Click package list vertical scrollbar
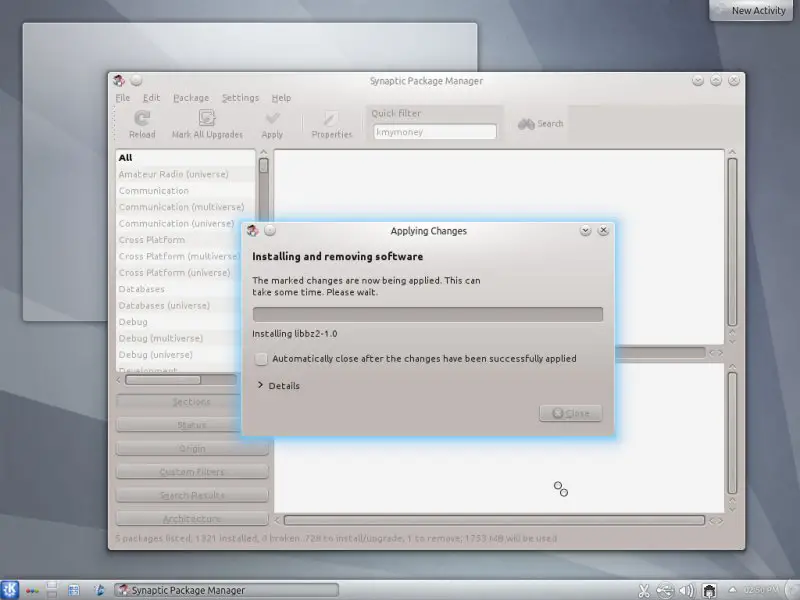This screenshot has height=600, width=800. pos(732,242)
